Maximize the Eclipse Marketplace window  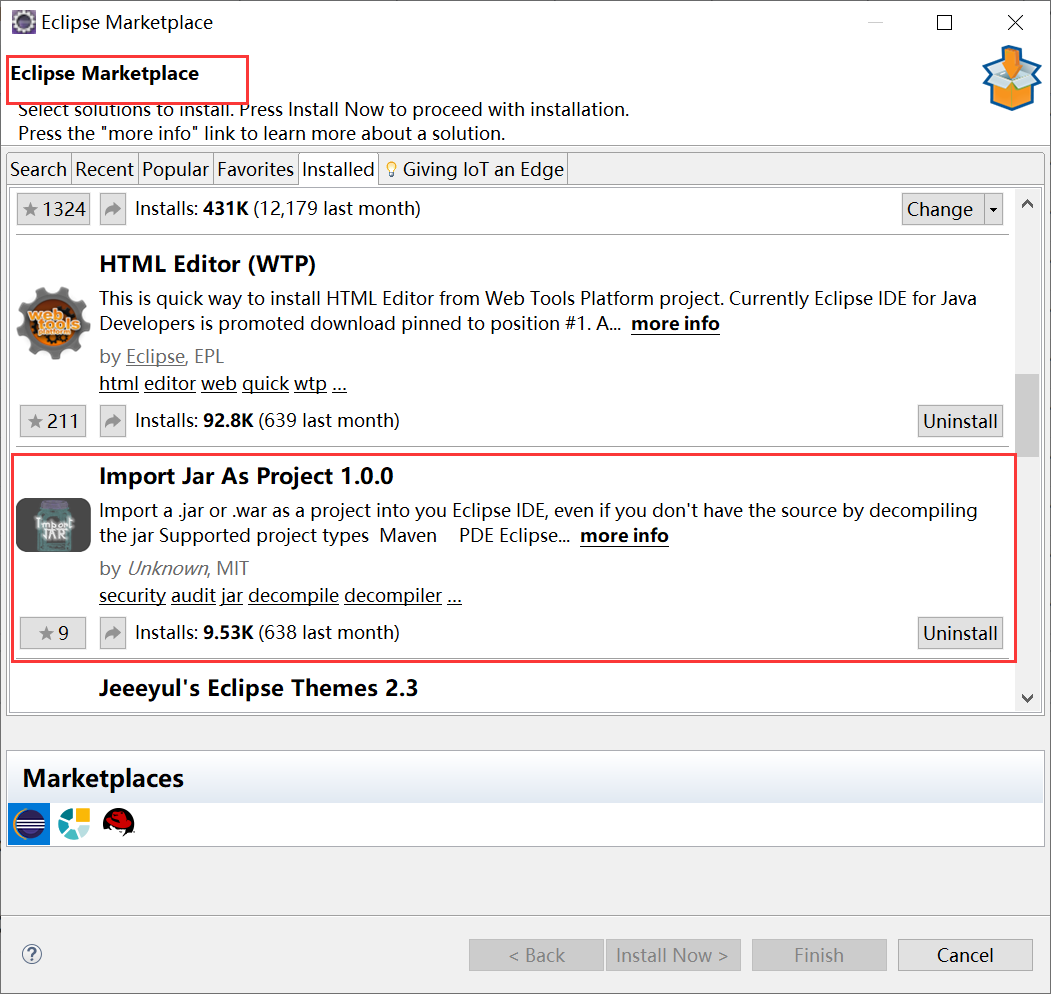coord(944,22)
